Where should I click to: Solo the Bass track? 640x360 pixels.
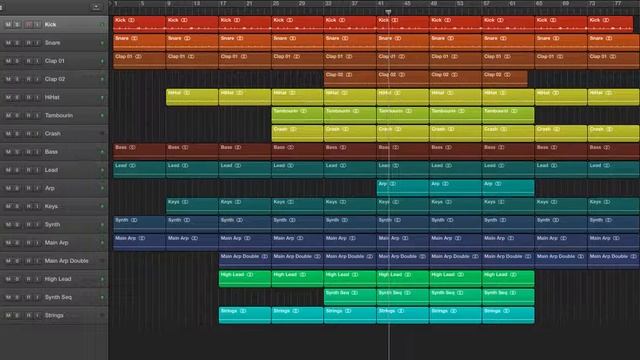(17, 152)
